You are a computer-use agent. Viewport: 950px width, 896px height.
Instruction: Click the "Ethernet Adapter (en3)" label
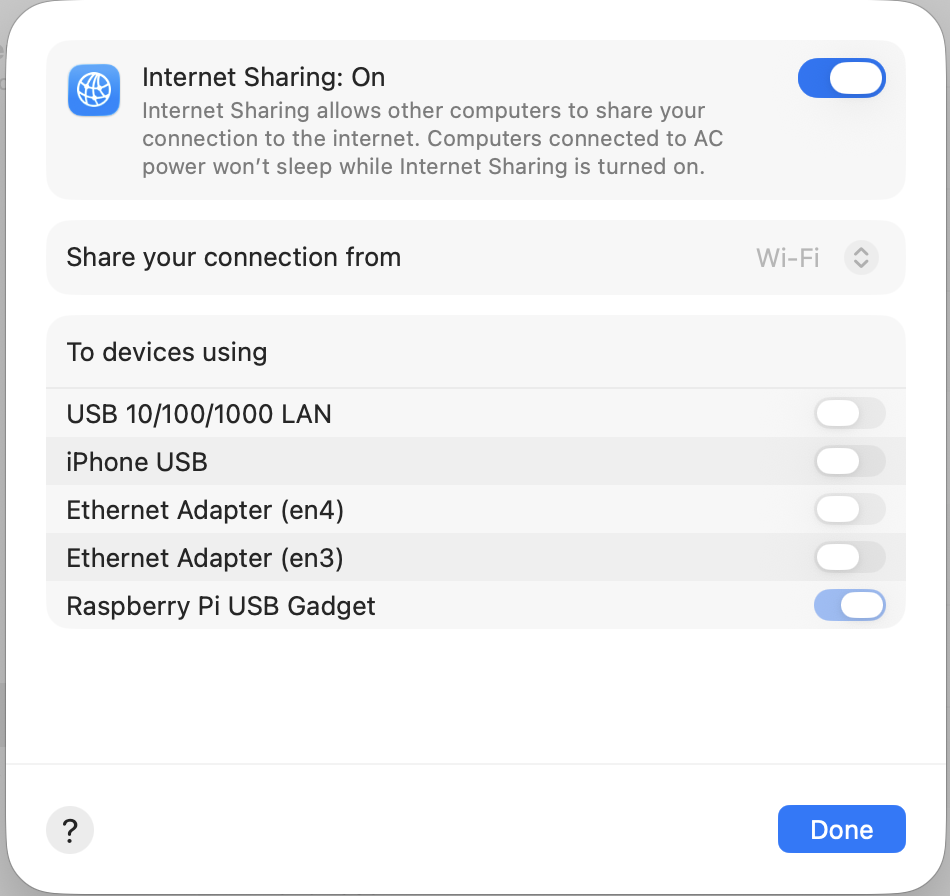(x=205, y=558)
